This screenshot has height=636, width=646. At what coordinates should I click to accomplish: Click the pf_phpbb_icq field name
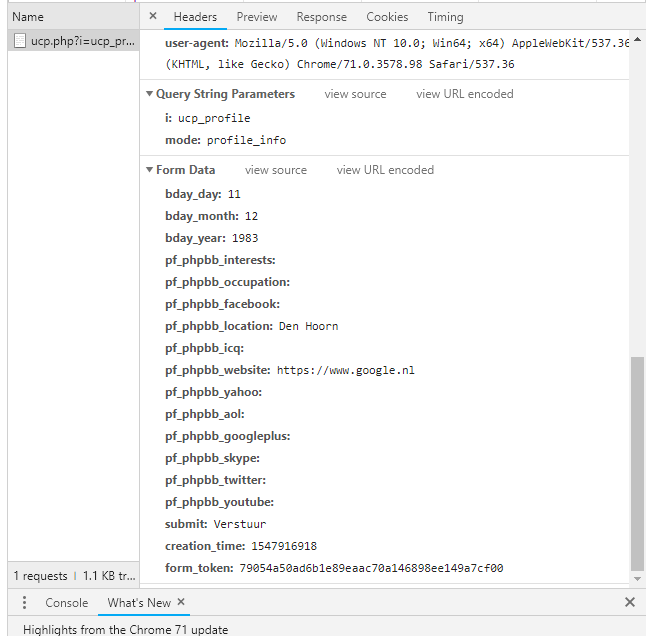click(204, 348)
